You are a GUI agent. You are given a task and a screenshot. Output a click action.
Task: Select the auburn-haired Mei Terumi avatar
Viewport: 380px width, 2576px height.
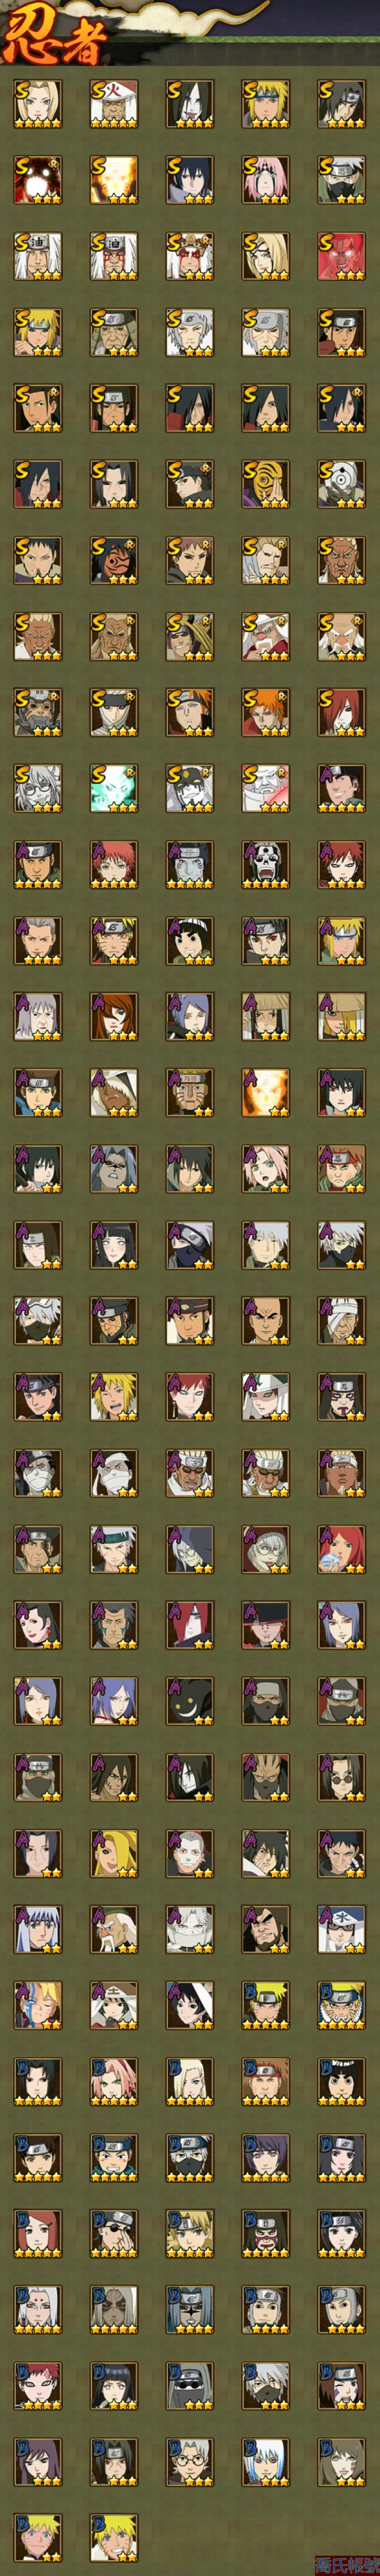[x=113, y=1016]
